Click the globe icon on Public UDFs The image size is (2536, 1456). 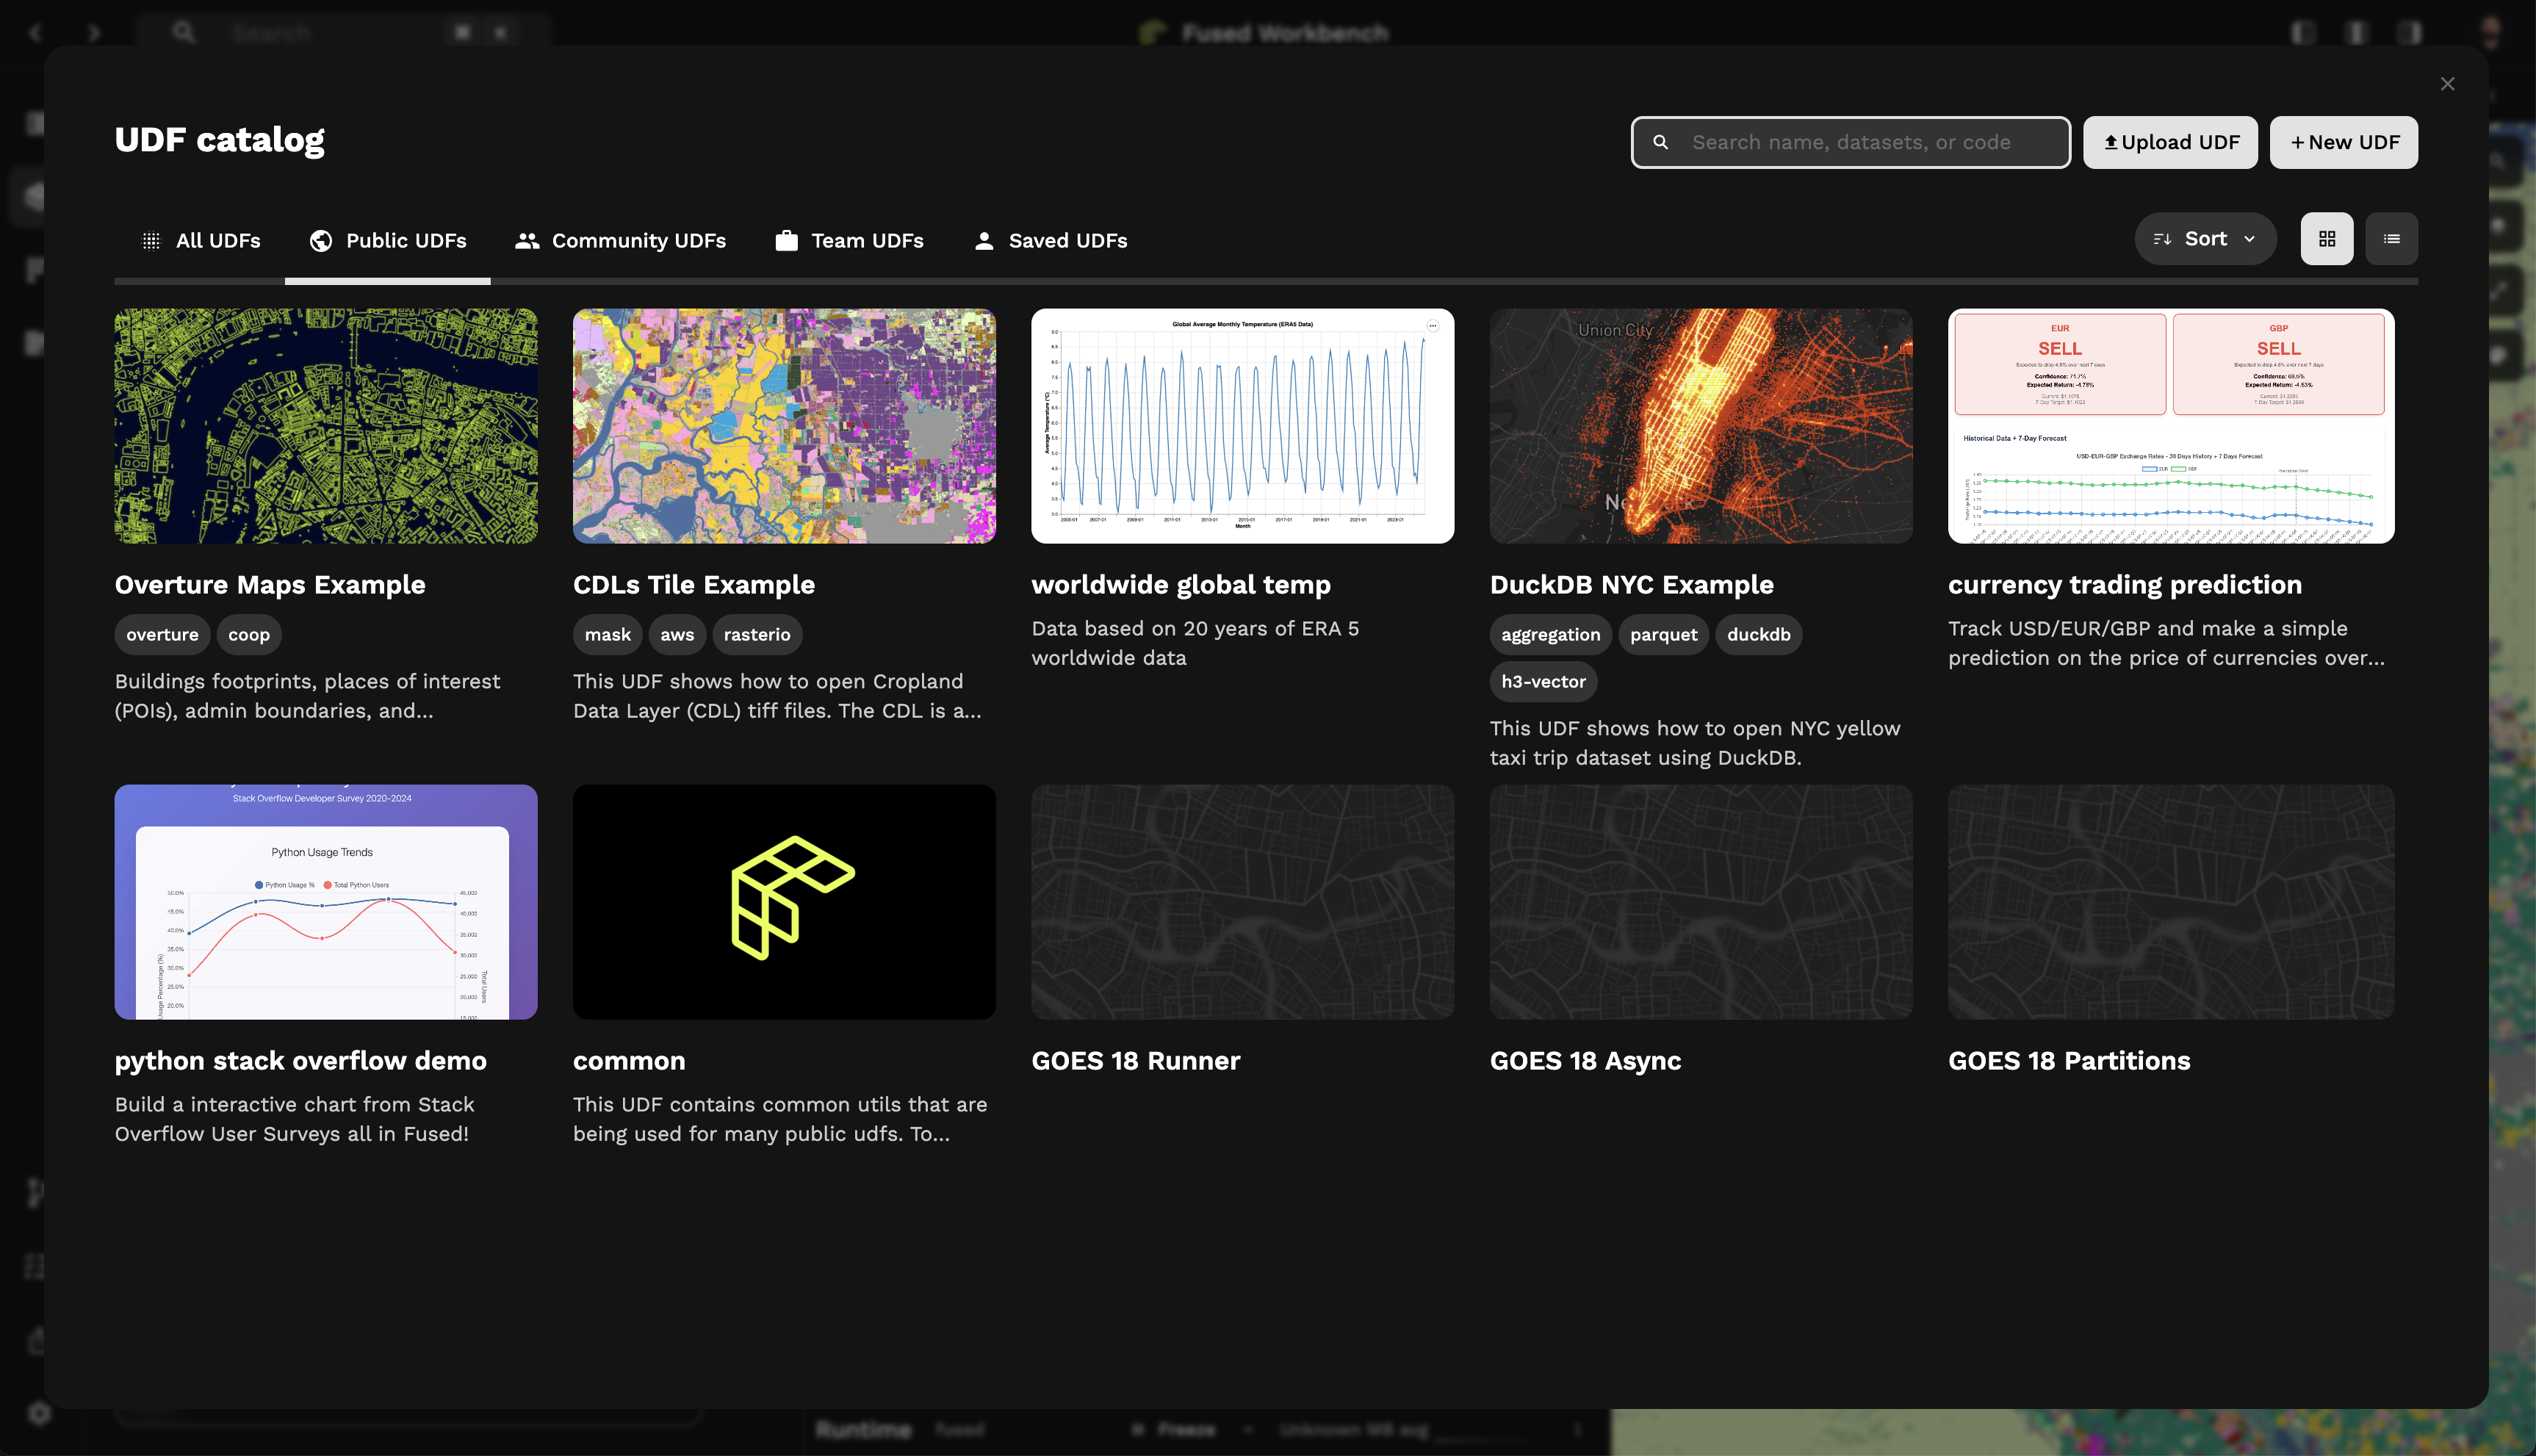pos(321,241)
